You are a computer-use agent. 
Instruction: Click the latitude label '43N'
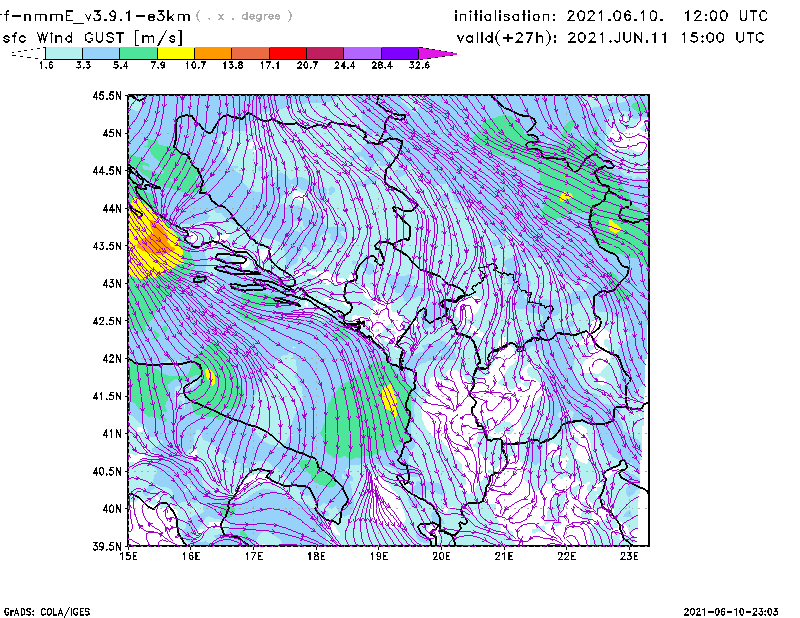click(x=112, y=283)
